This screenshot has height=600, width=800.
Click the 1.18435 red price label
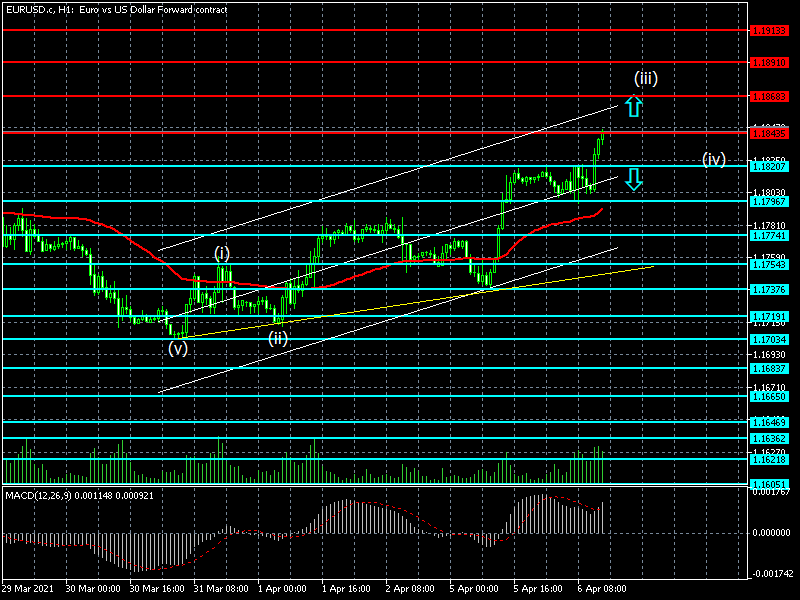click(769, 134)
